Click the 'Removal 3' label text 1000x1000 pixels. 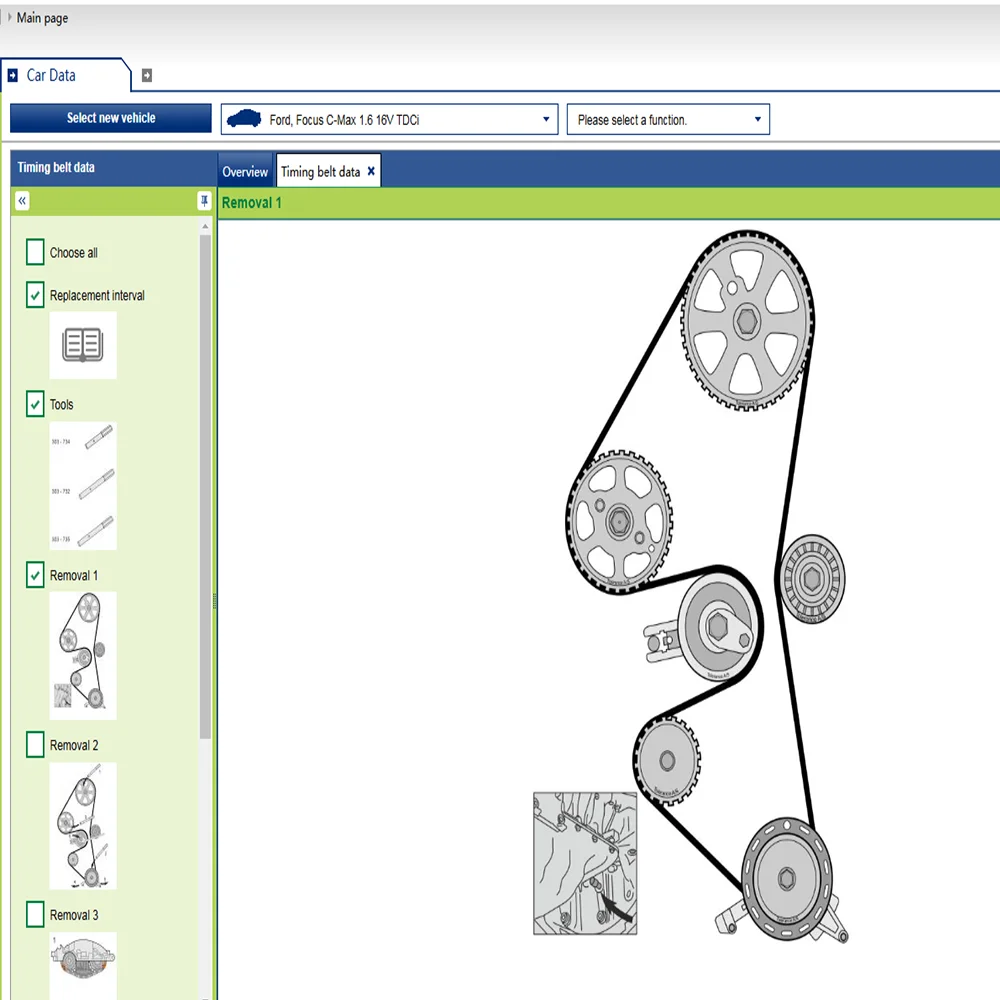[x=74, y=915]
